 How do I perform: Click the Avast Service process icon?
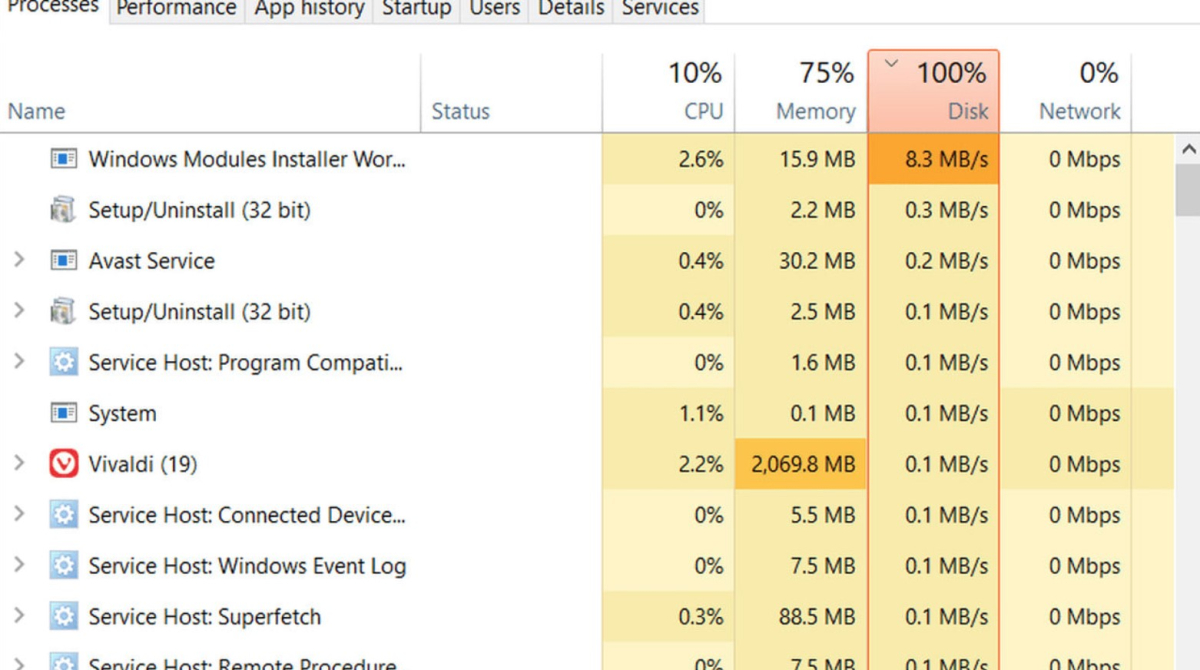click(64, 261)
